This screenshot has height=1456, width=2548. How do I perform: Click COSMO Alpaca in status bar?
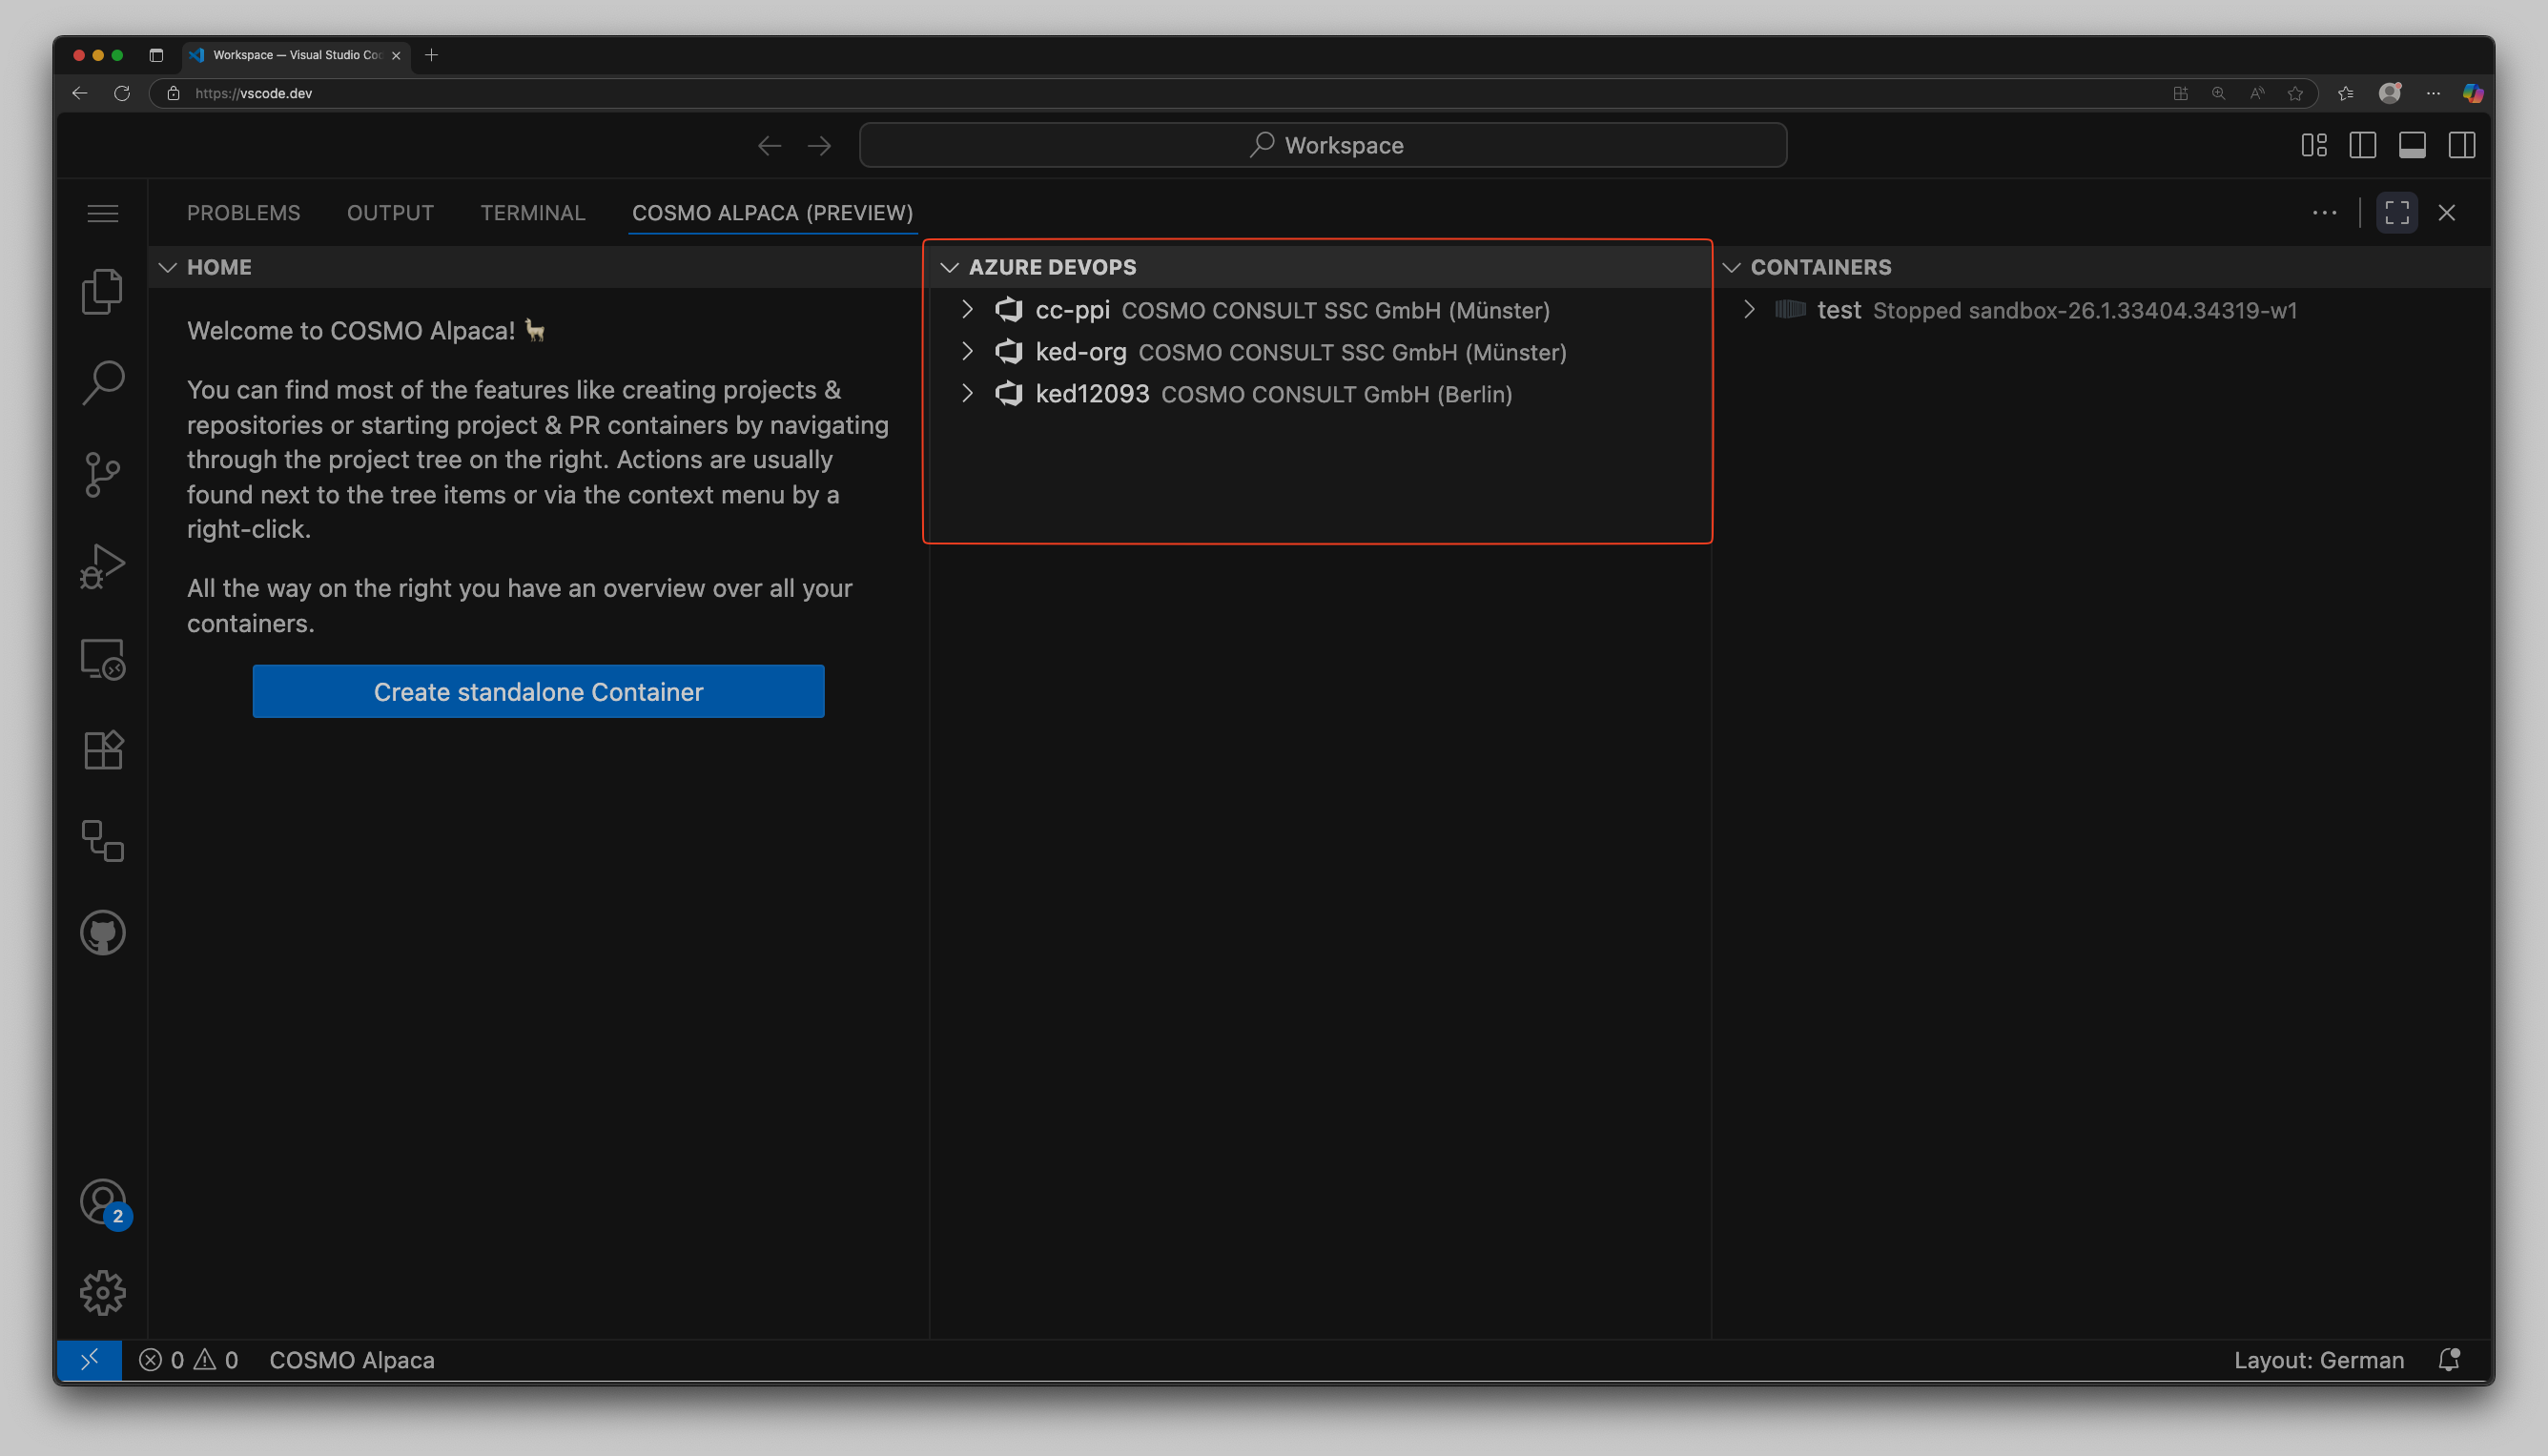point(351,1360)
